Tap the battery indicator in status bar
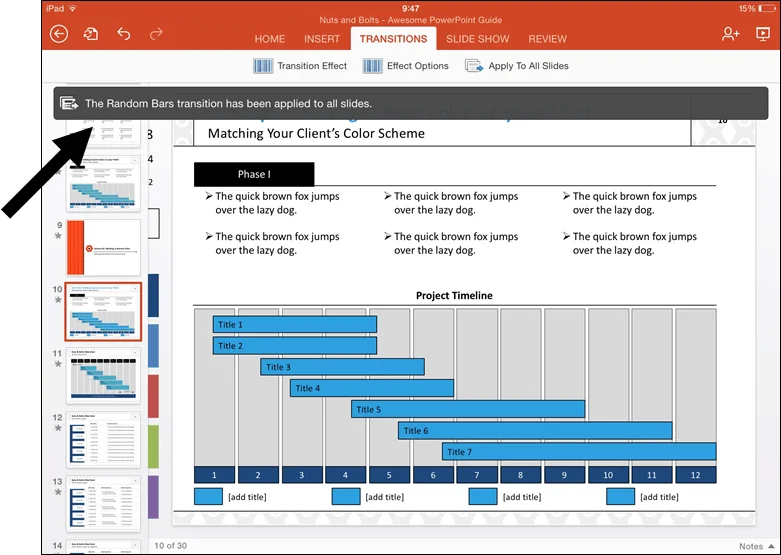This screenshot has height=555, width=781. tap(767, 8)
